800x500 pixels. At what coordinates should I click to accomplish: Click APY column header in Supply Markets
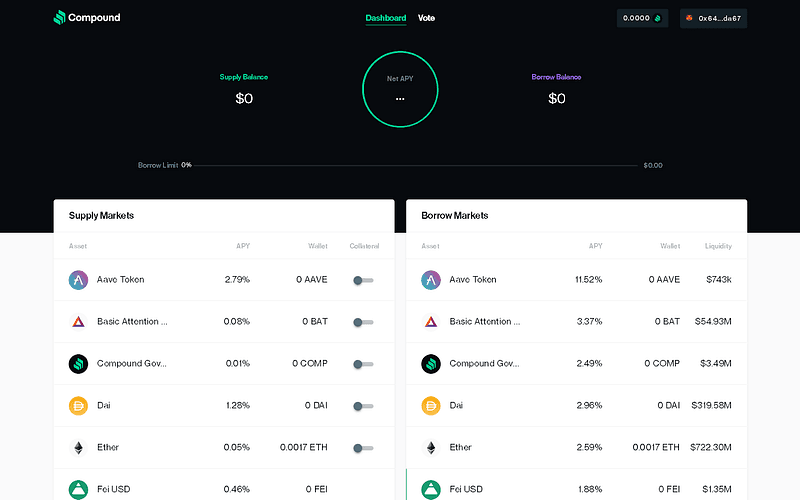[243, 246]
